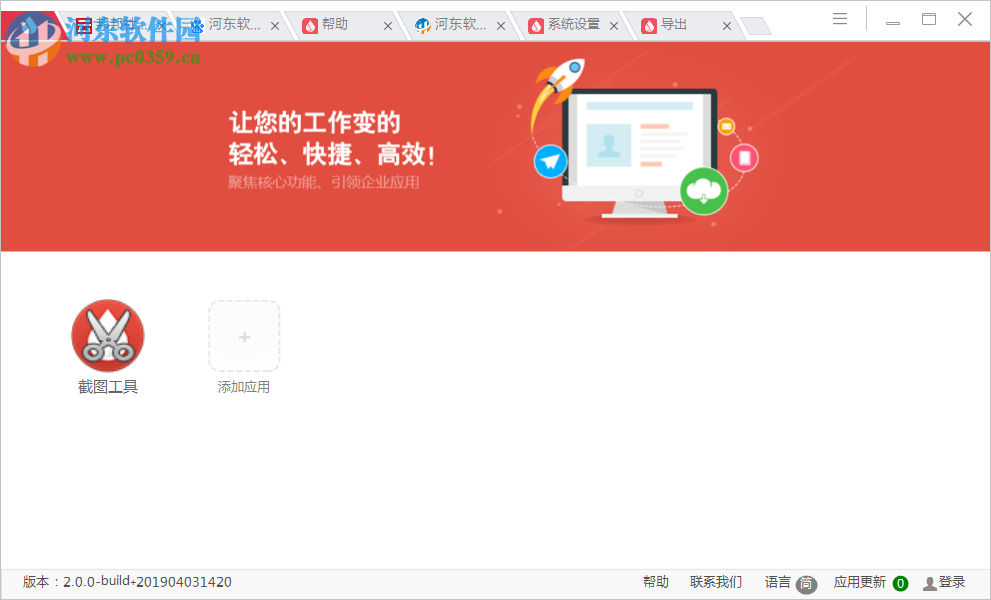Switch to the 系统设置 tab
The width and height of the screenshot is (991, 600).
(575, 25)
